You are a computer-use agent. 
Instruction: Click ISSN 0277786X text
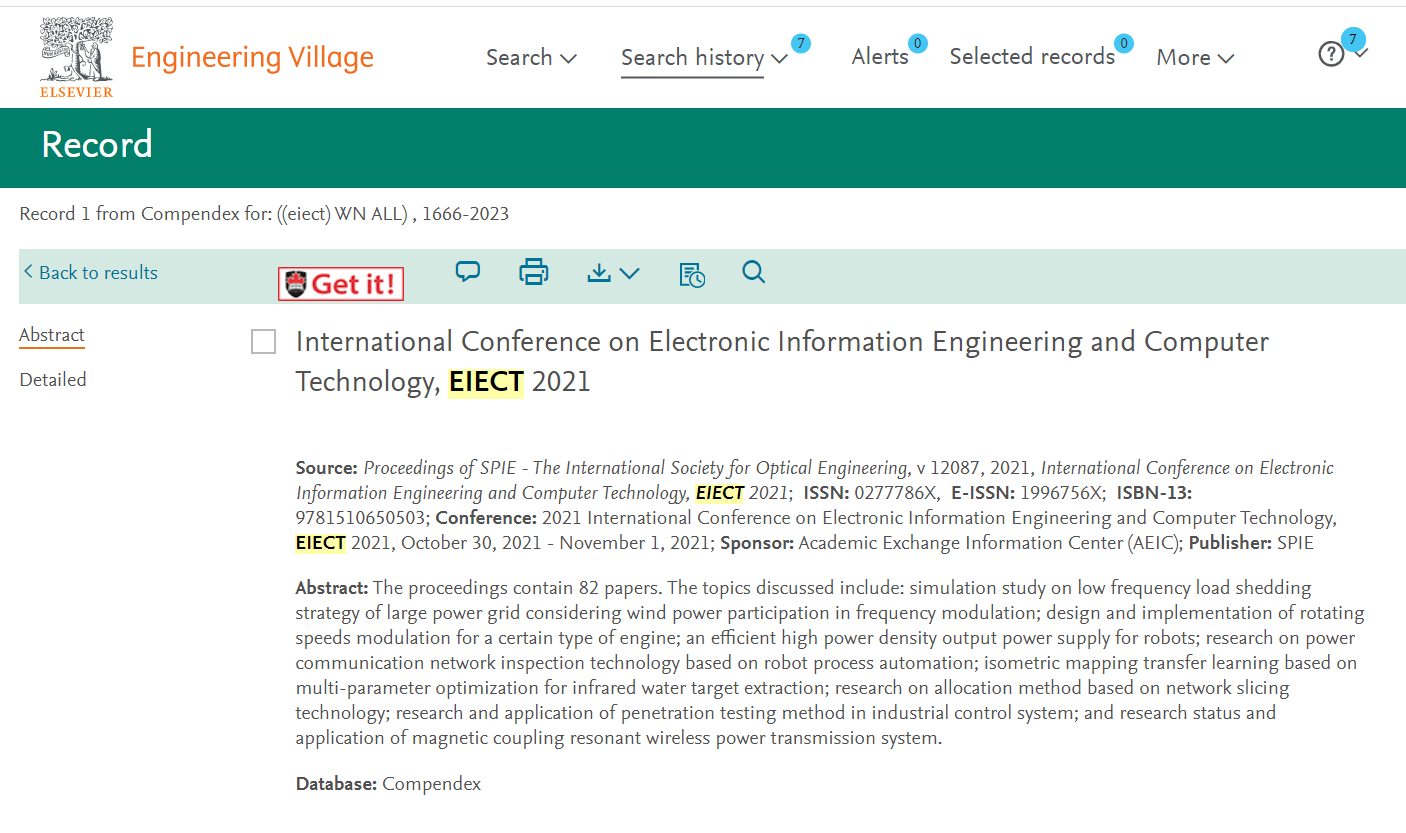click(x=870, y=493)
